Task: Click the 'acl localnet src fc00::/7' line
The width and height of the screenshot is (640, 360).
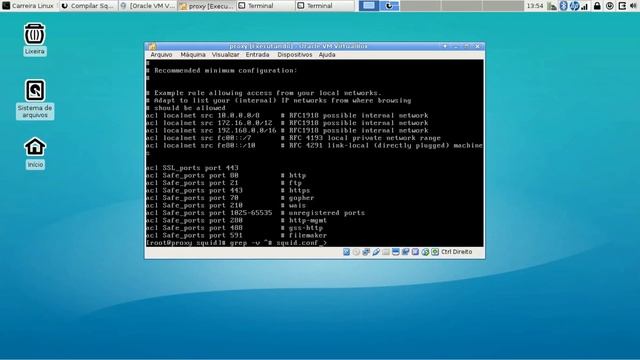Action: click(293, 138)
